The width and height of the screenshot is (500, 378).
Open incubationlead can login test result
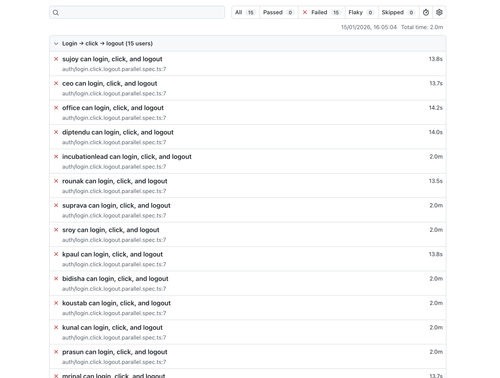click(127, 157)
